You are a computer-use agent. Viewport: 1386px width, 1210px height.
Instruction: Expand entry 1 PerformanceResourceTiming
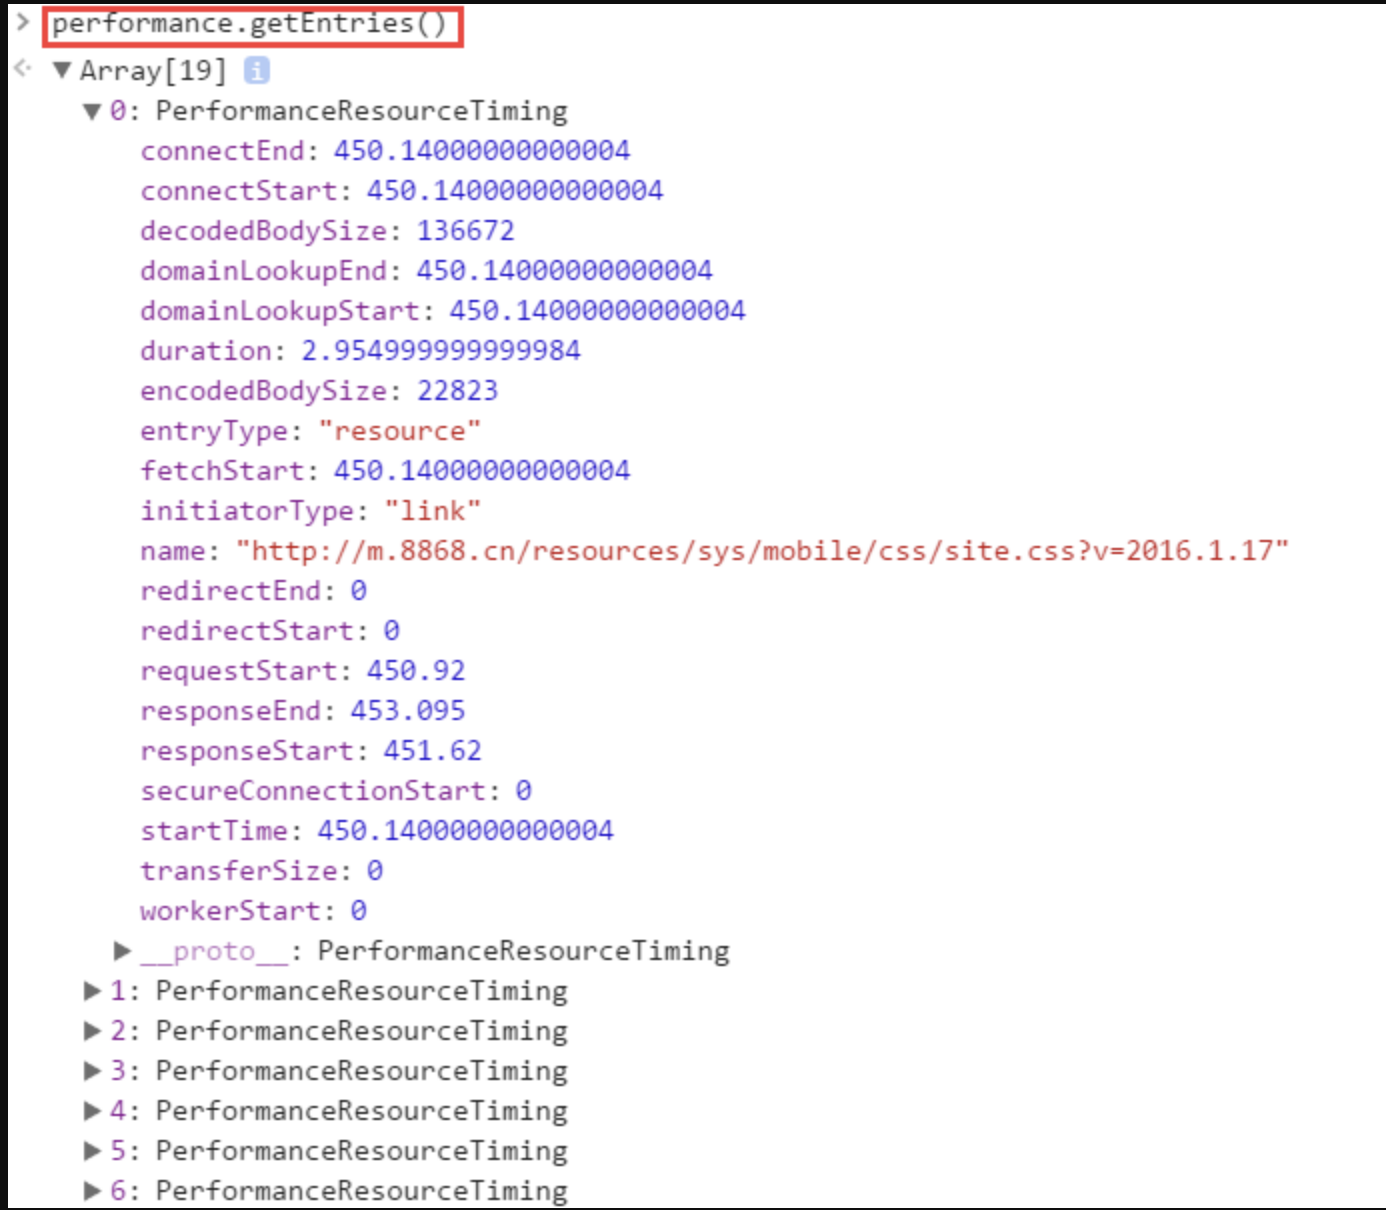click(x=92, y=991)
